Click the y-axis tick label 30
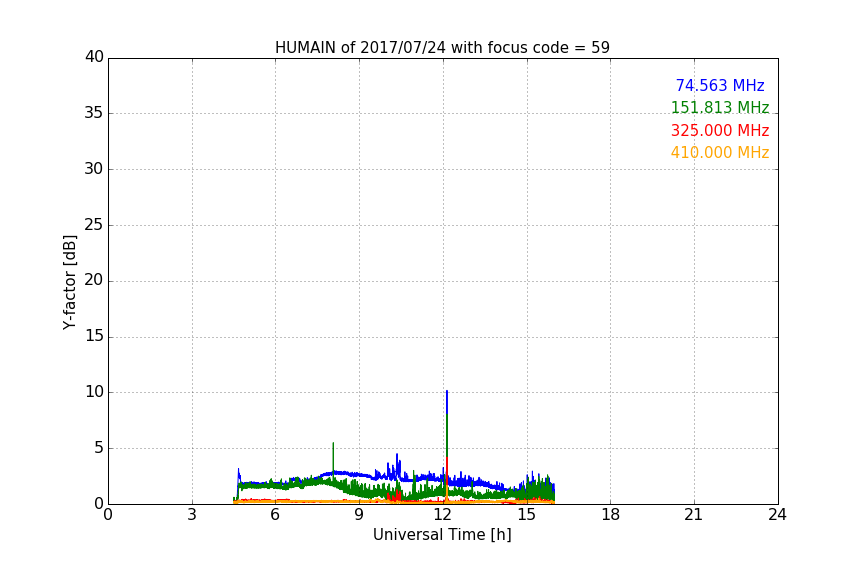The width and height of the screenshot is (864, 576). point(94,169)
